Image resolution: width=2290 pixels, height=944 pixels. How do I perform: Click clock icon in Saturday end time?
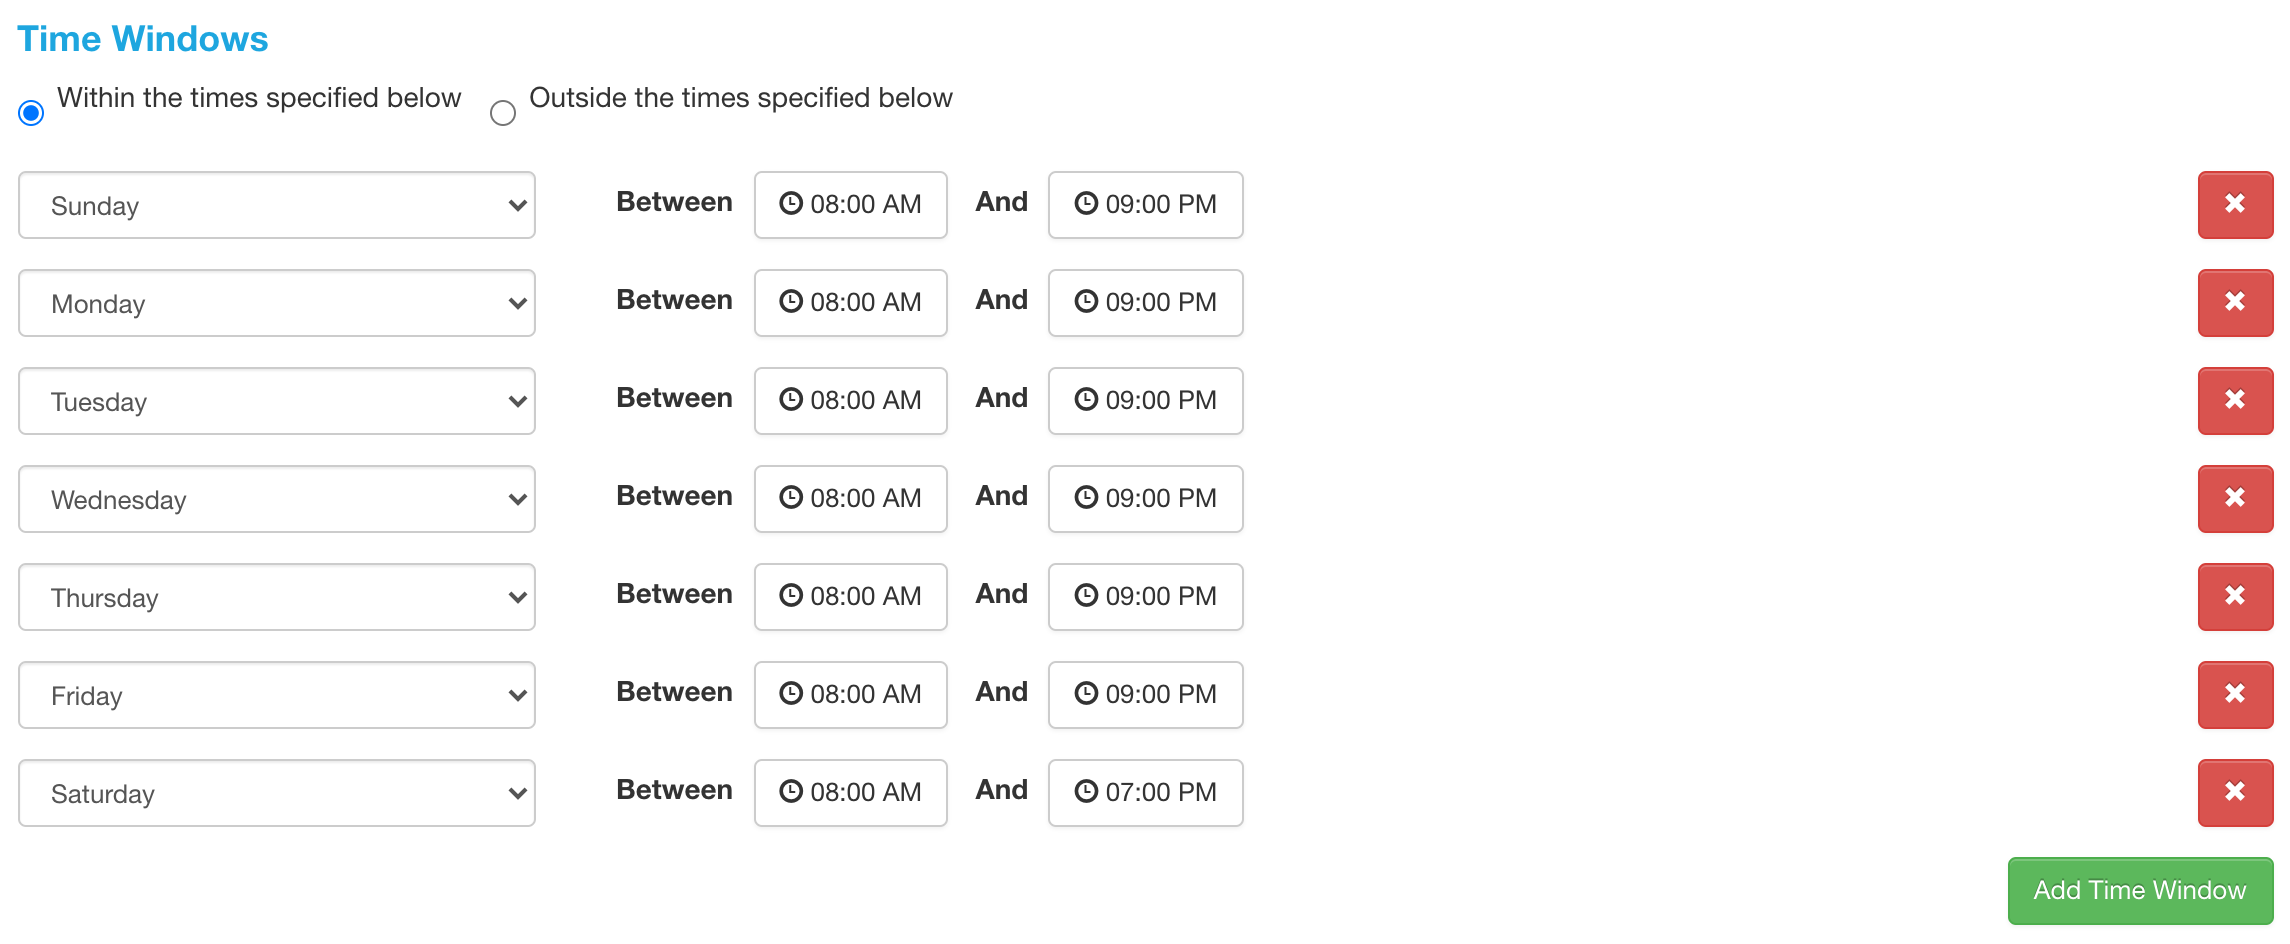tap(1086, 791)
